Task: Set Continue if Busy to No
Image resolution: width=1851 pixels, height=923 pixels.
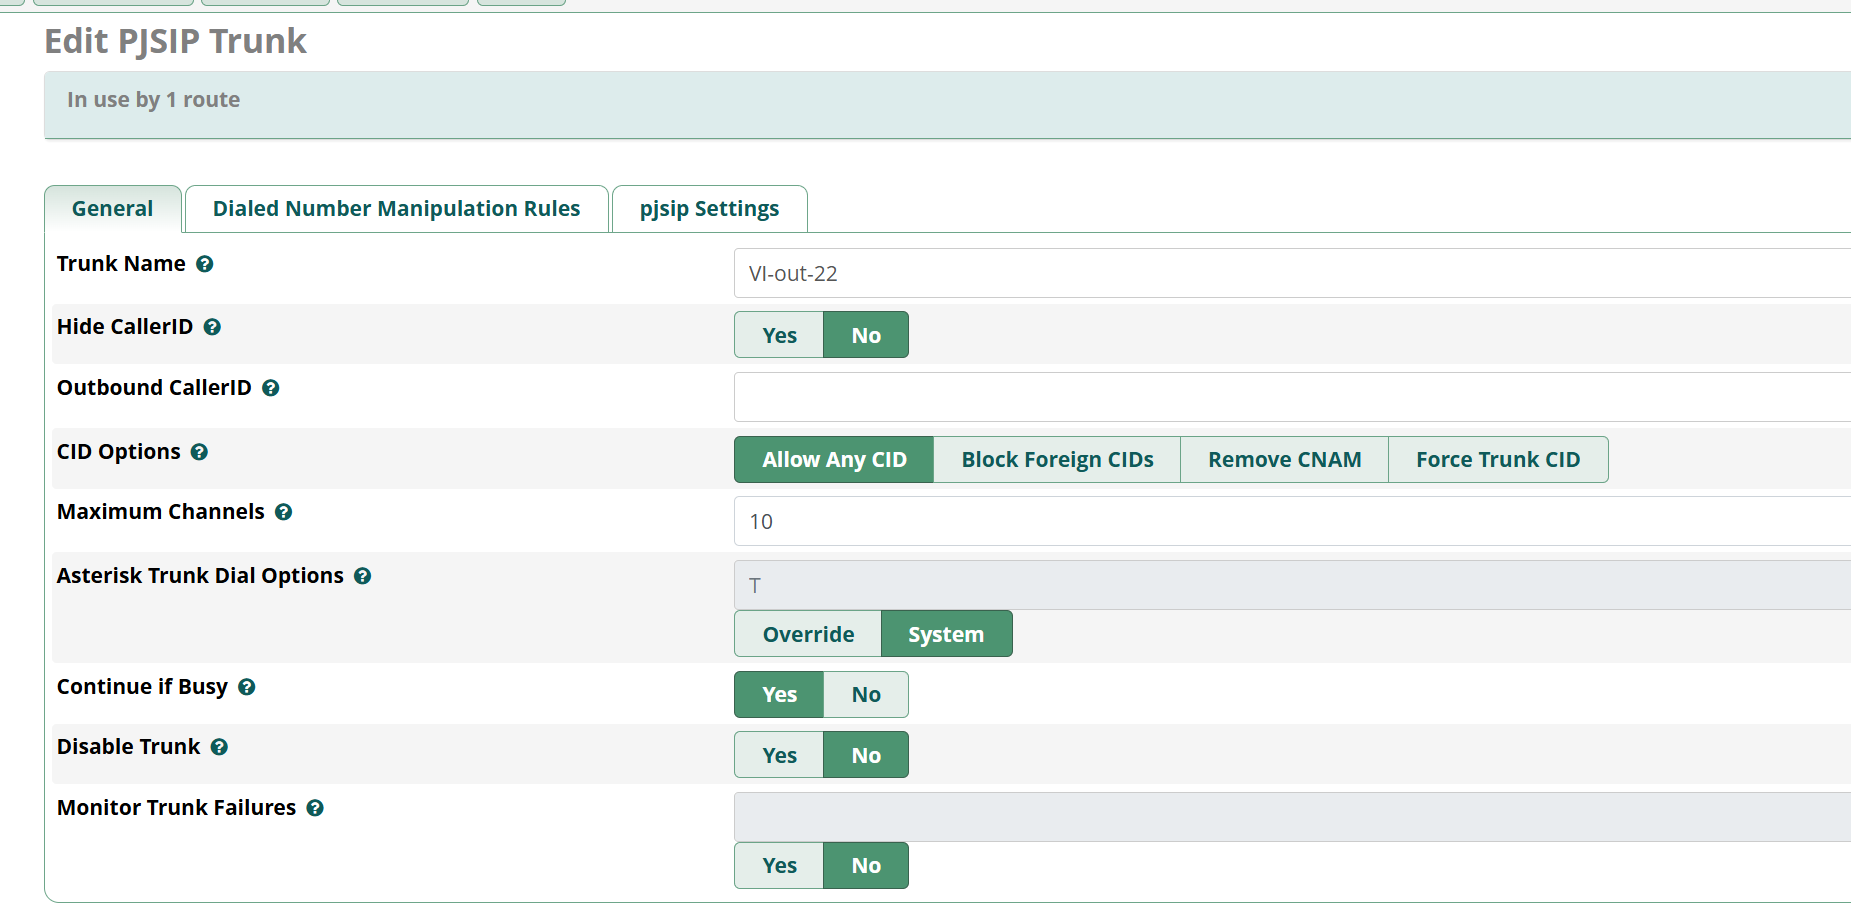Action: pyautogui.click(x=865, y=695)
